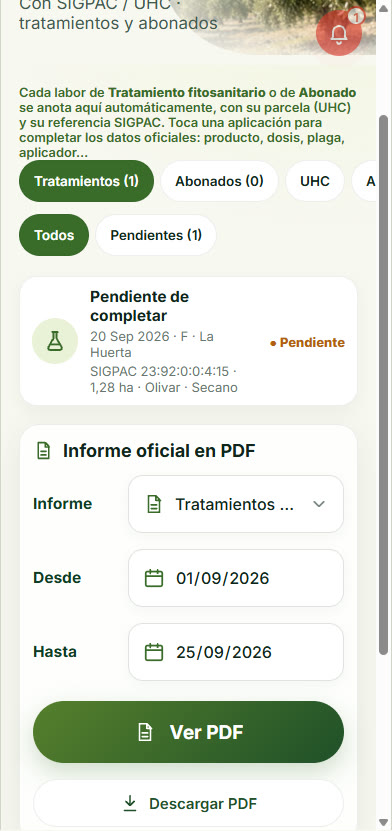This screenshot has height=831, width=392.
Task: Click the bold Tratamiento fitosanitario text
Action: 187,93
